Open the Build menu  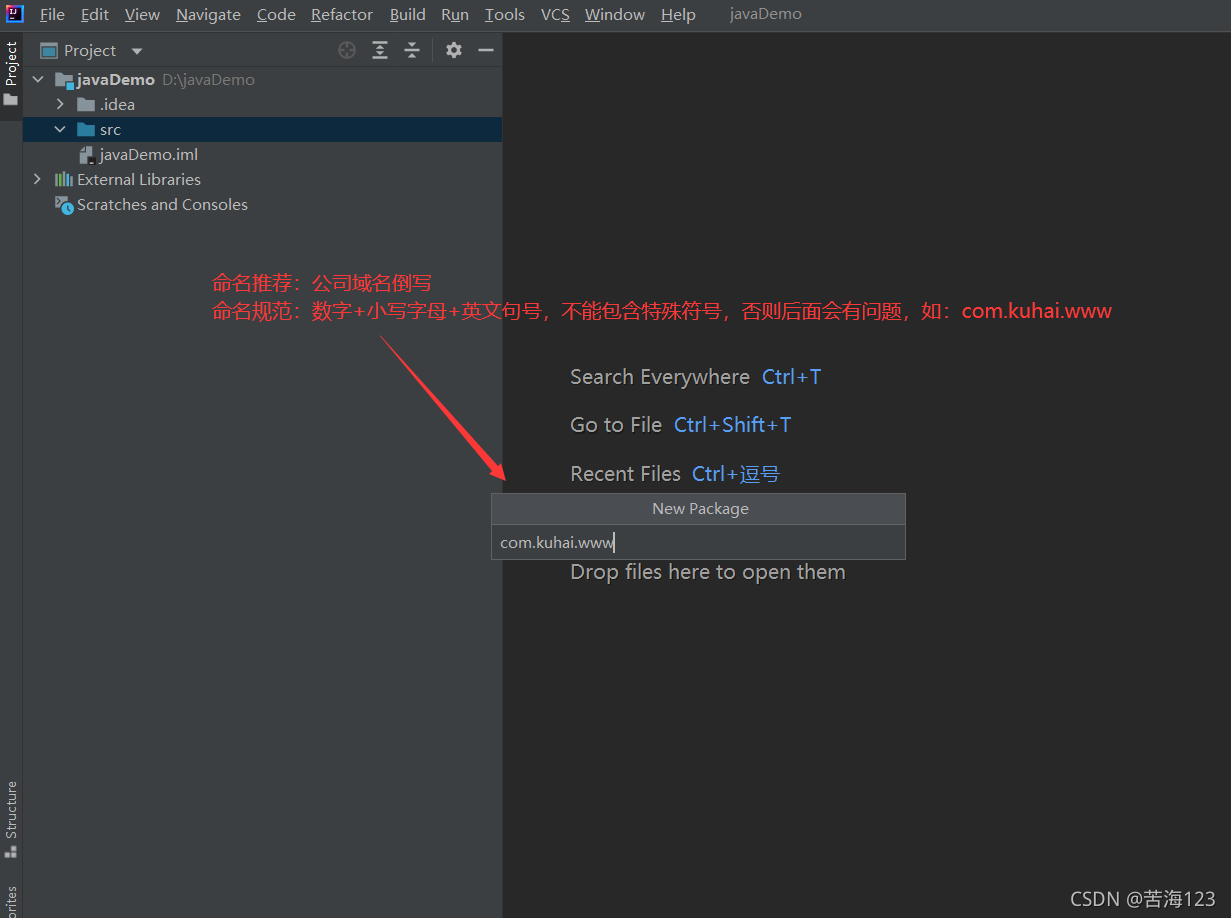click(x=408, y=14)
